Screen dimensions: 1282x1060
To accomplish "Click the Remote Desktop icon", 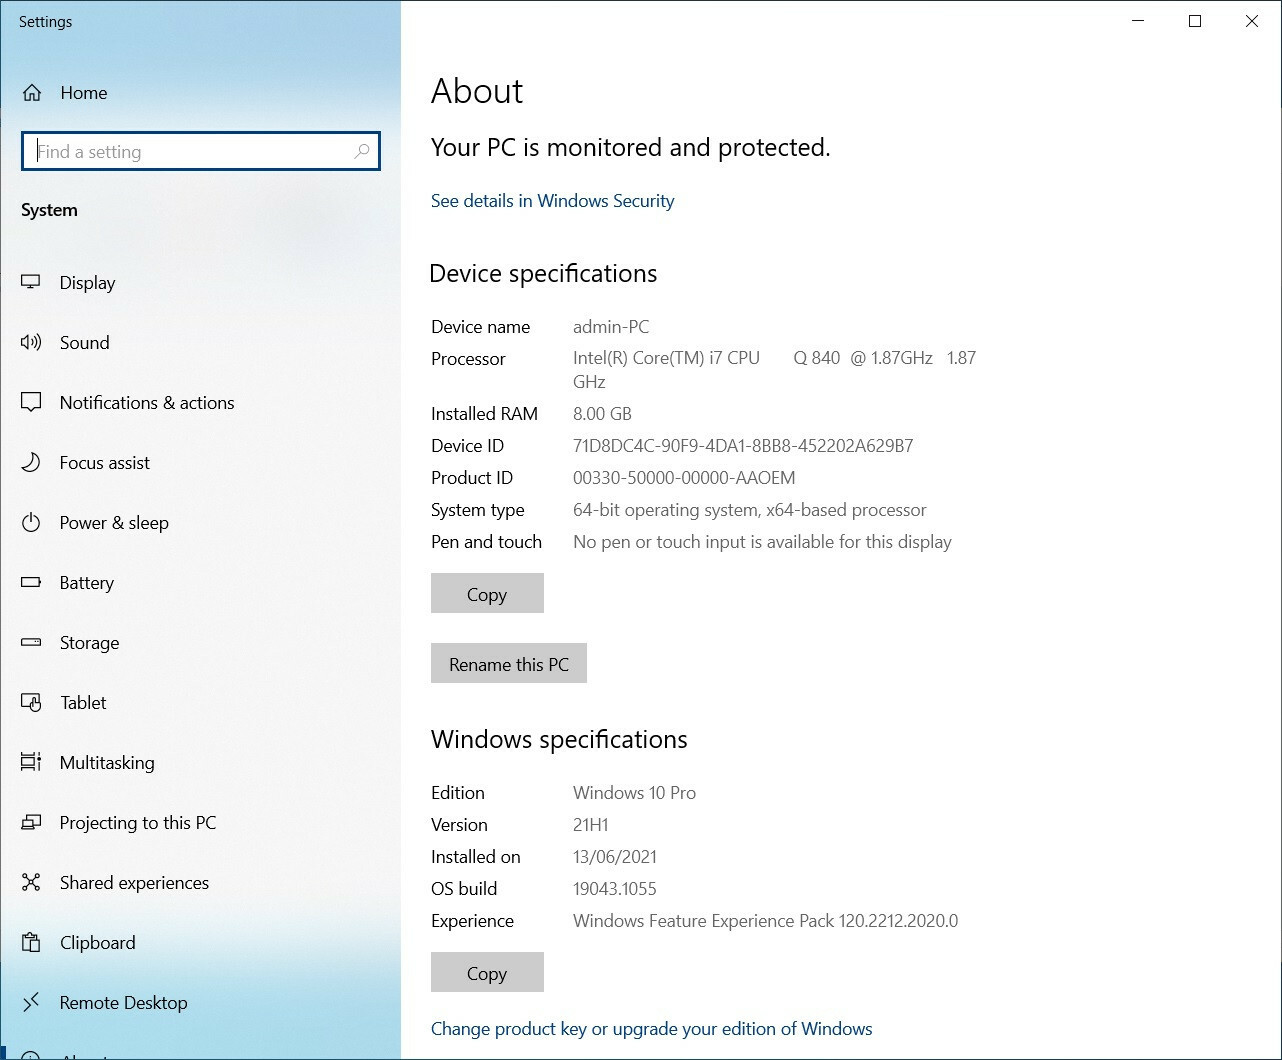I will click(31, 1002).
